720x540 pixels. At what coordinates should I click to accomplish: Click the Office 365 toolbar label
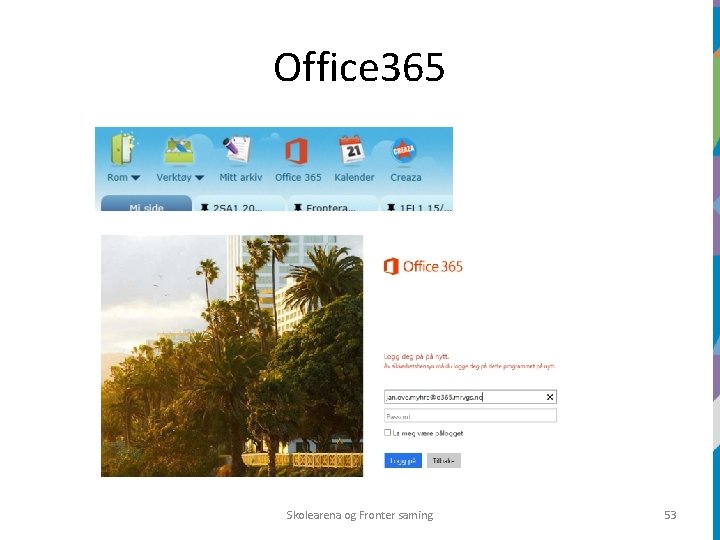pyautogui.click(x=298, y=177)
